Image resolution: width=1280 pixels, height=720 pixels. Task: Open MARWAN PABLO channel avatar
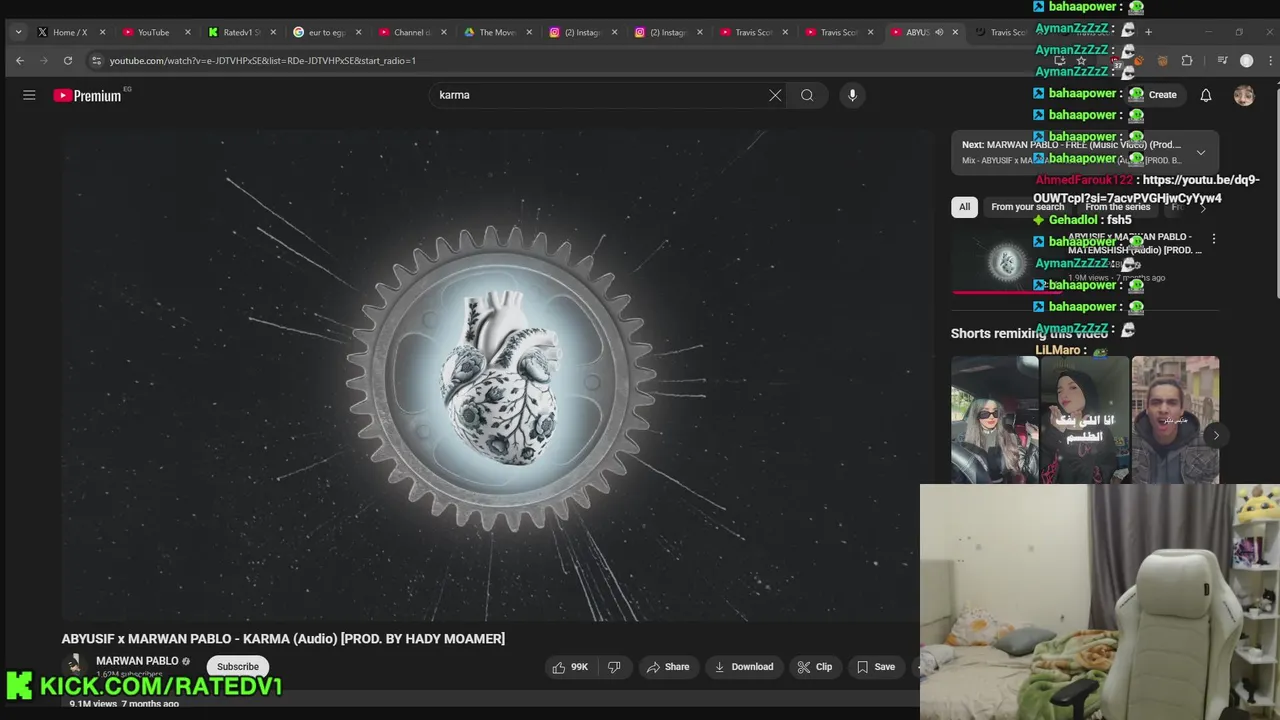coord(73,665)
